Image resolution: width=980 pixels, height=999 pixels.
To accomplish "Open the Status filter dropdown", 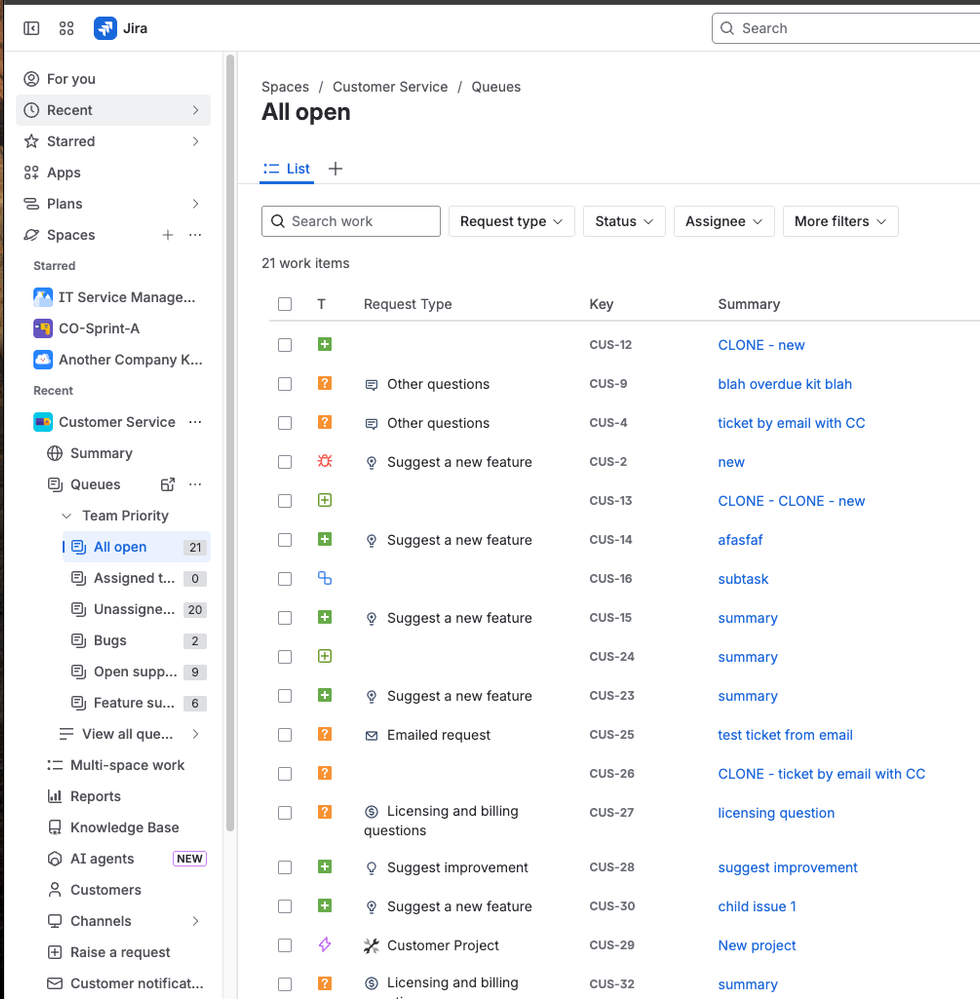I will (x=624, y=221).
